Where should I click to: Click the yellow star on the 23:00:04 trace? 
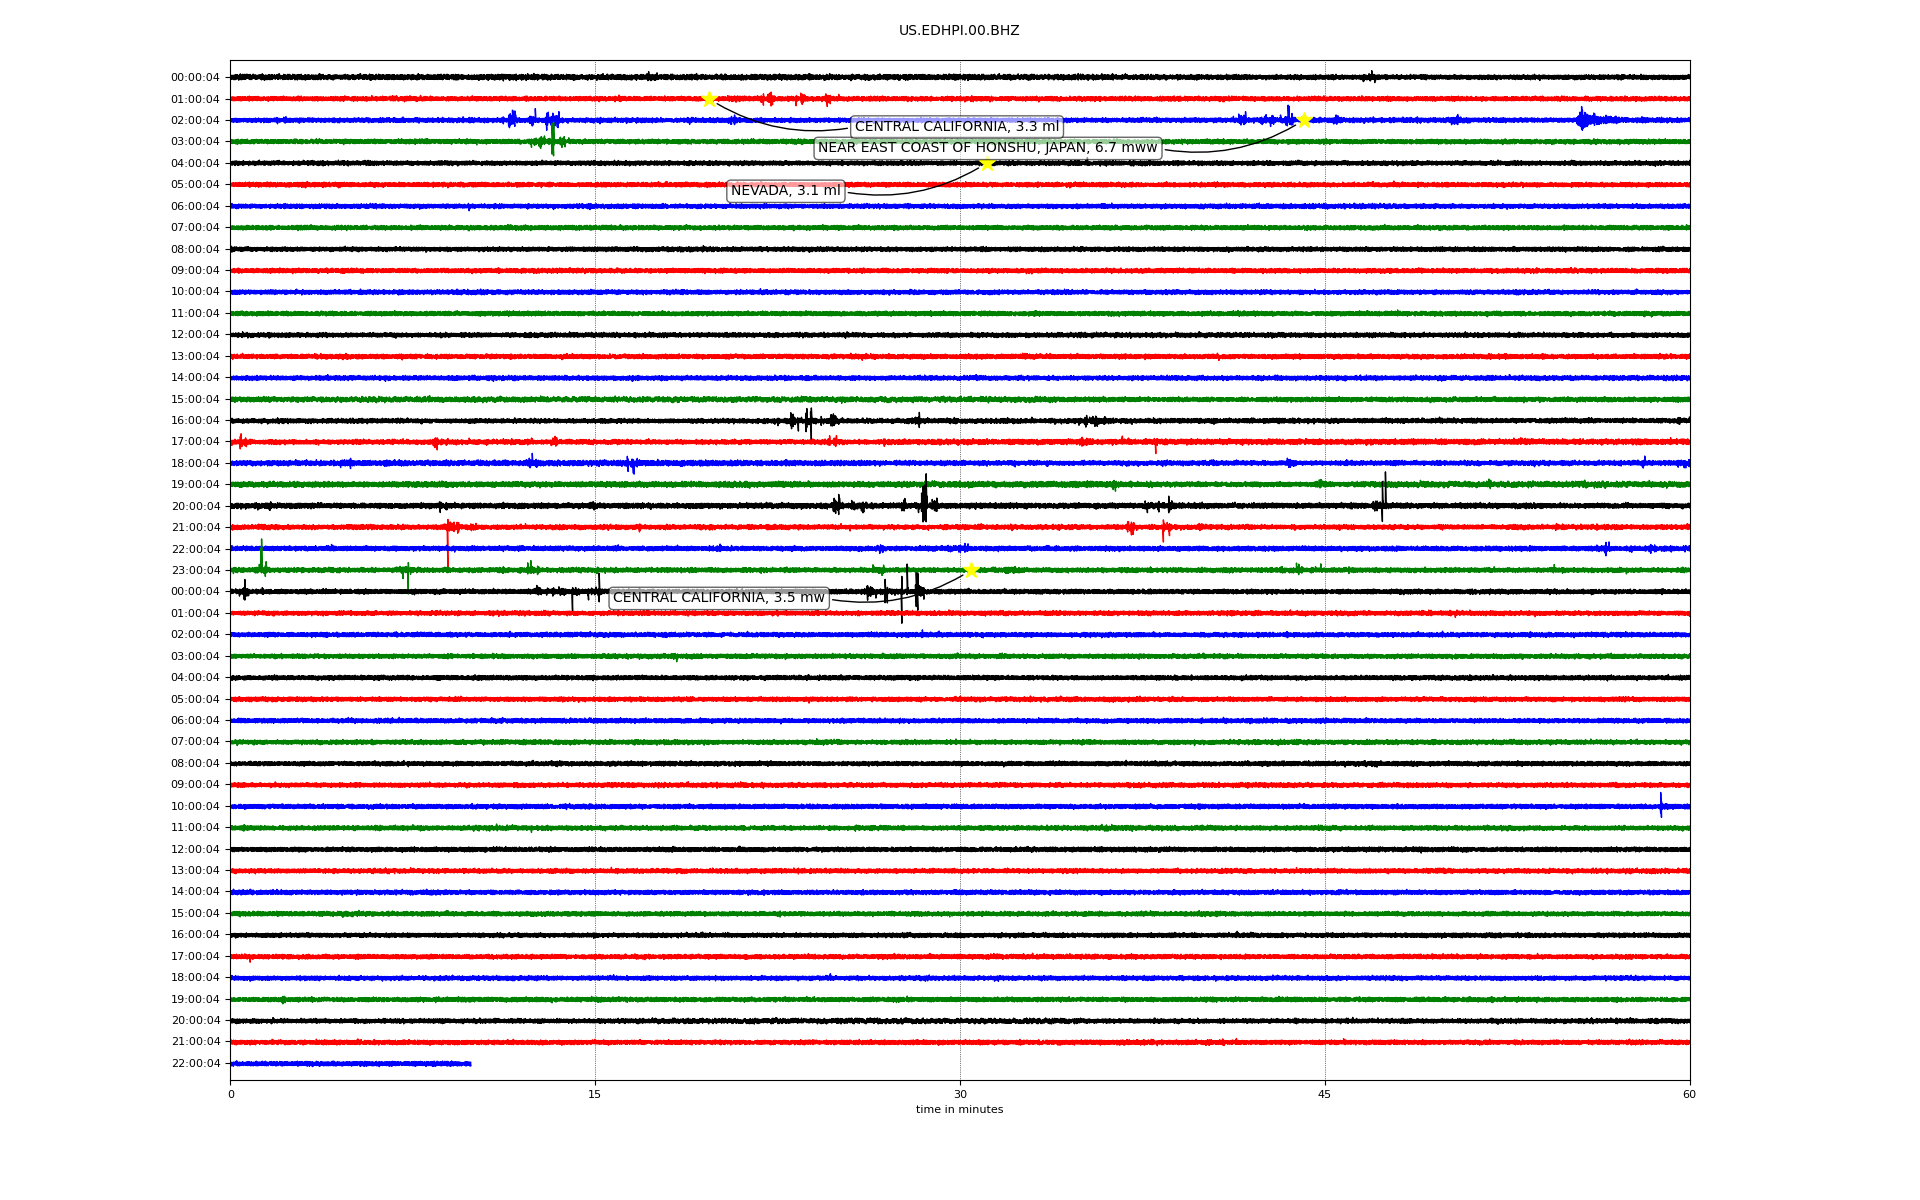[971, 570]
